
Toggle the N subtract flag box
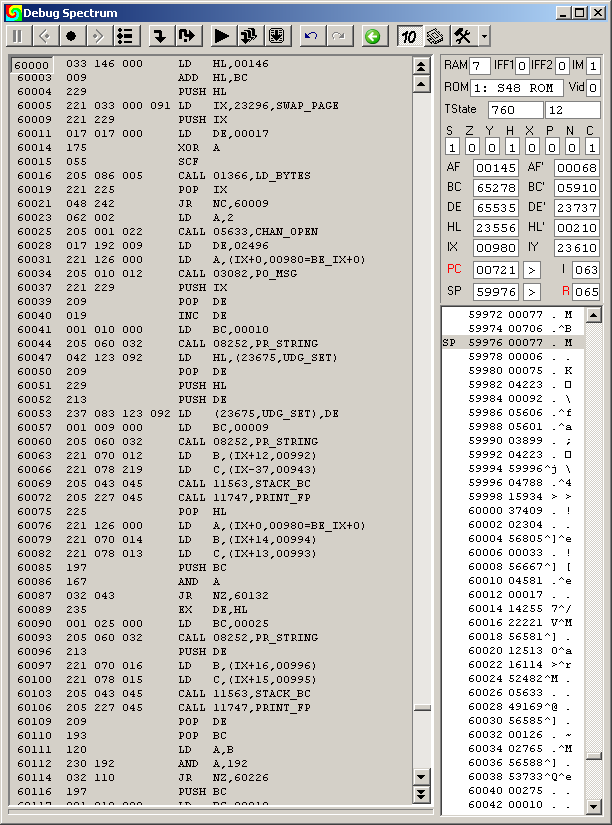(572, 147)
